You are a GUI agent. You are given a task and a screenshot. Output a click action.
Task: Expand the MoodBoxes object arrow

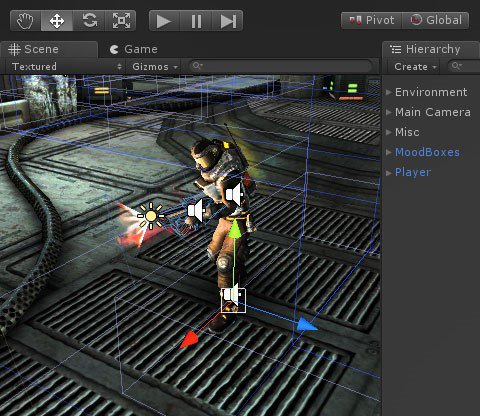pyautogui.click(x=389, y=152)
